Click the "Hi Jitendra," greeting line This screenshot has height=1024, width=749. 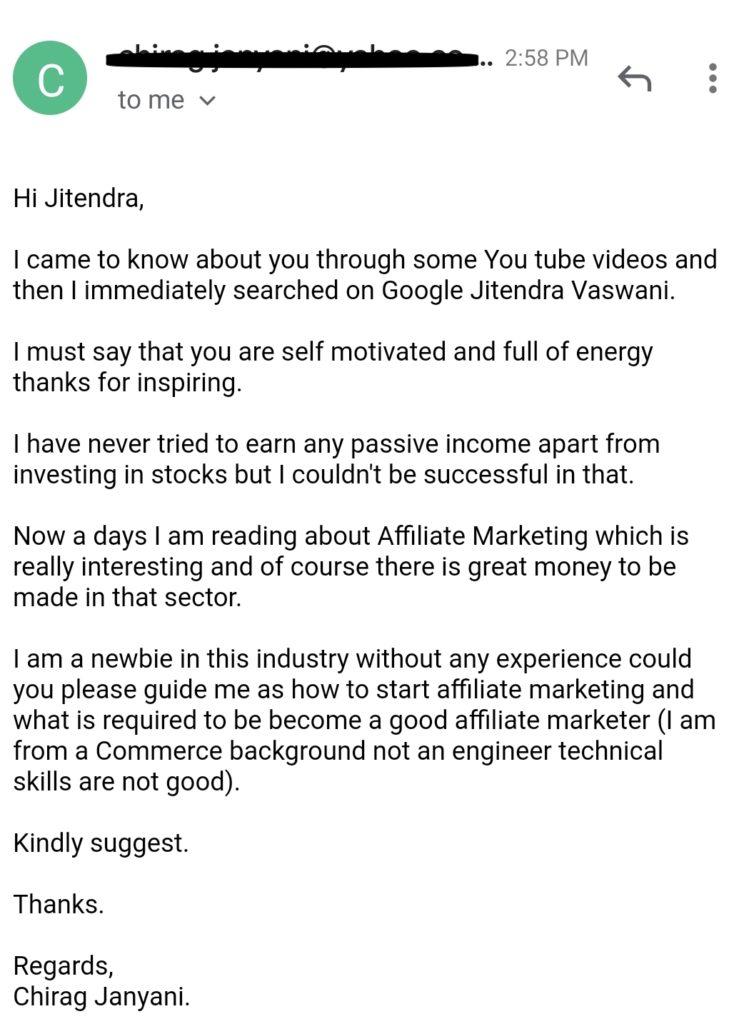tap(78, 198)
